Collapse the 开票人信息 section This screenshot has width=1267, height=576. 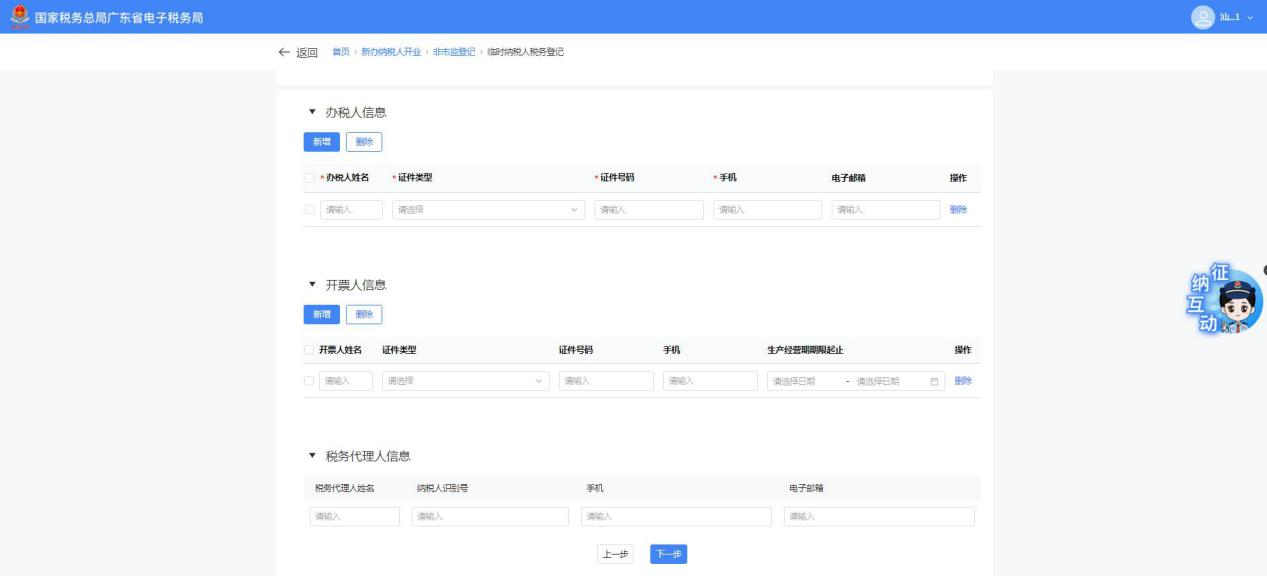312,285
